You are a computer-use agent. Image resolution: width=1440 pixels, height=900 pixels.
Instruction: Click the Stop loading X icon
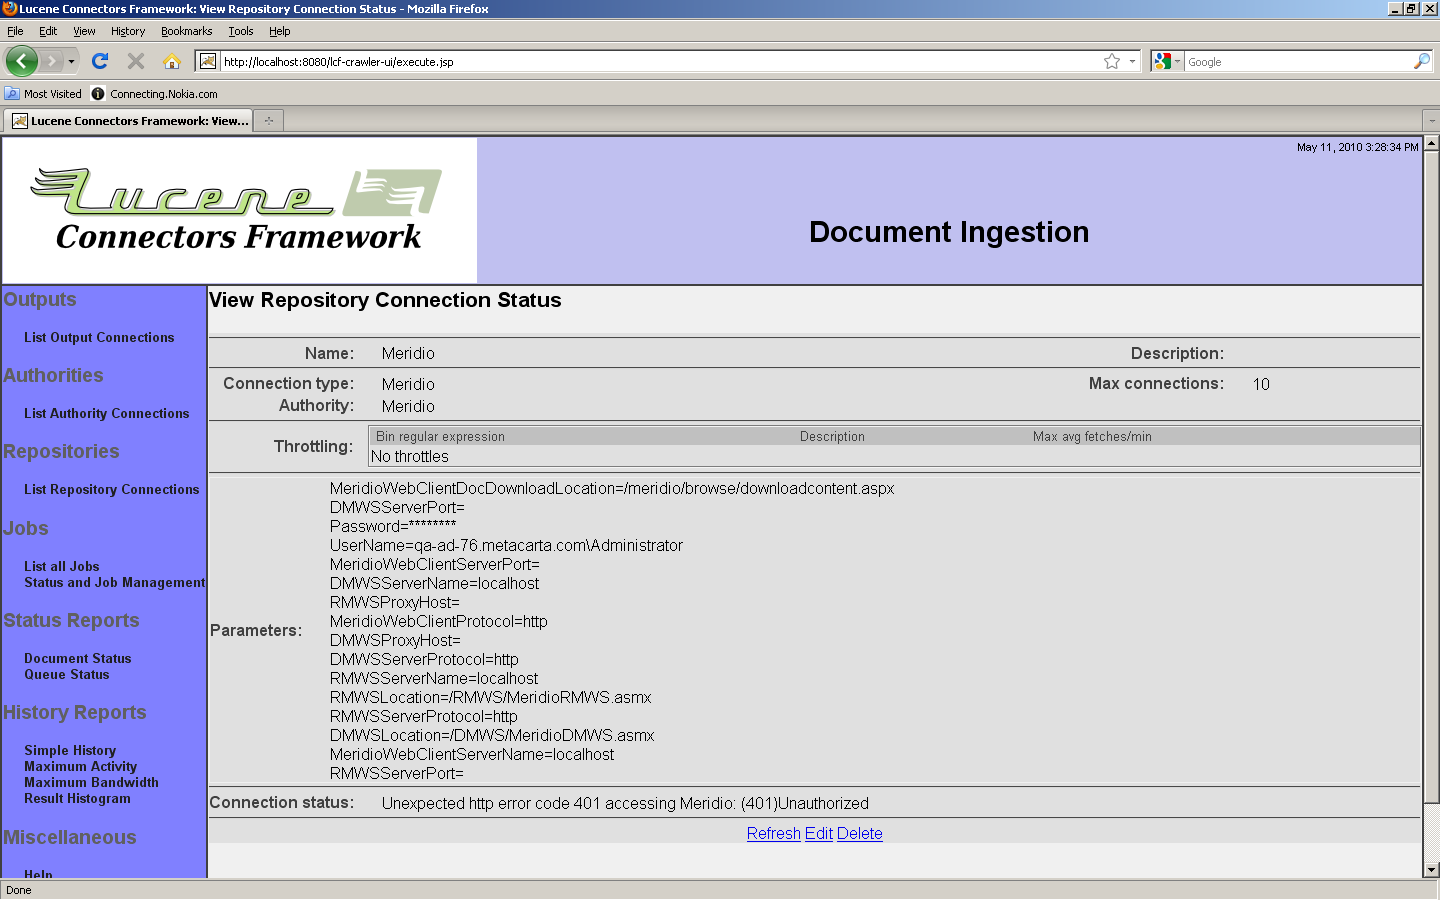pyautogui.click(x=136, y=61)
